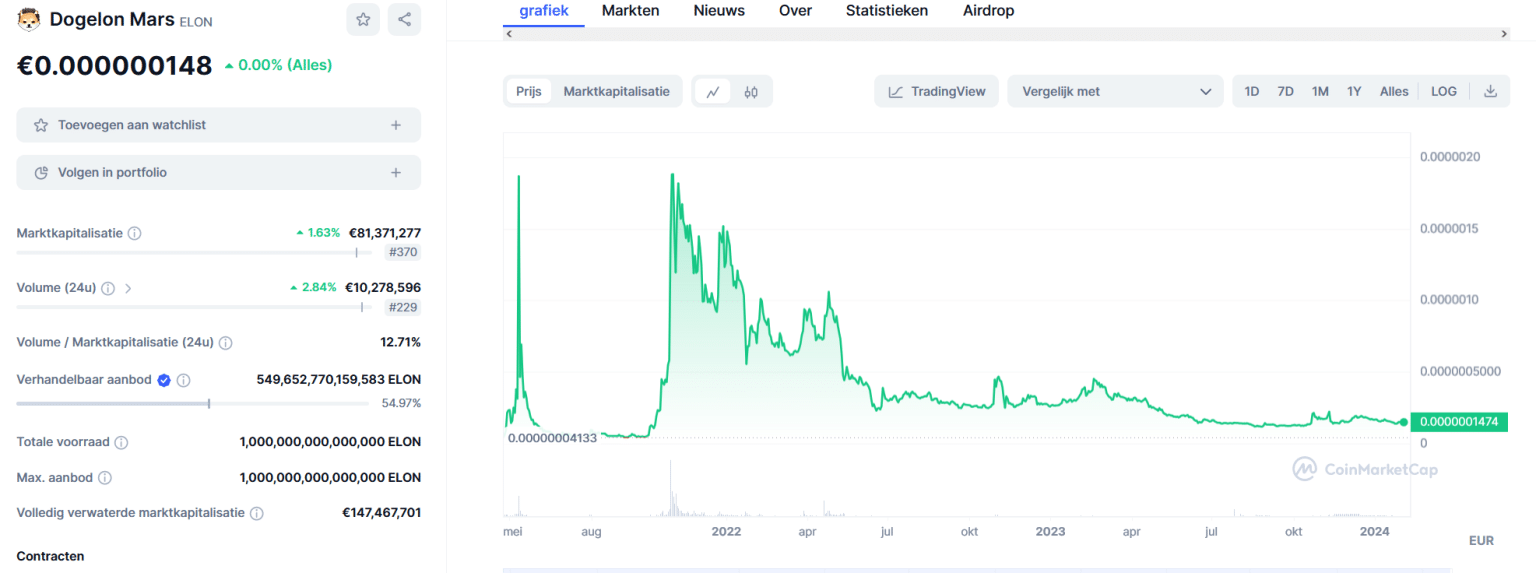
Task: Open the Vergelijk met dropdown
Action: point(1115,91)
